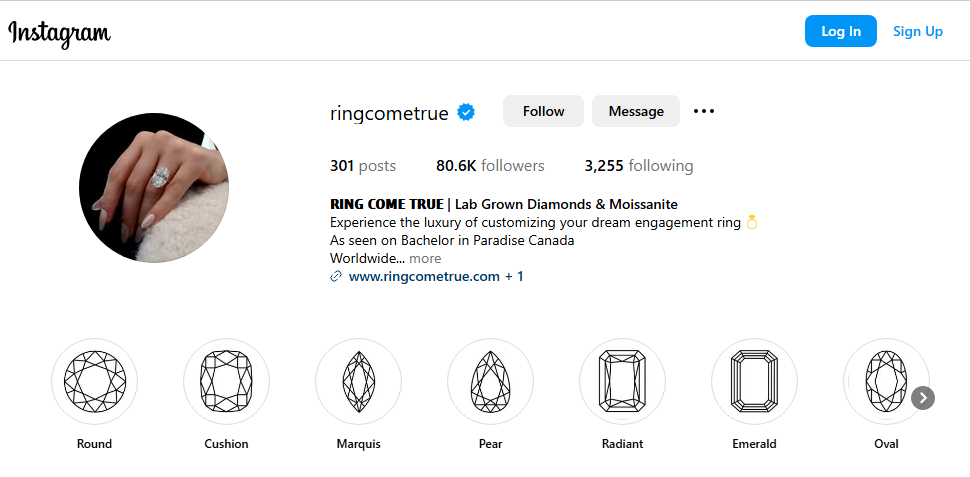Open the Emerald cut highlight
Screen dimensions: 970x477
click(754, 382)
